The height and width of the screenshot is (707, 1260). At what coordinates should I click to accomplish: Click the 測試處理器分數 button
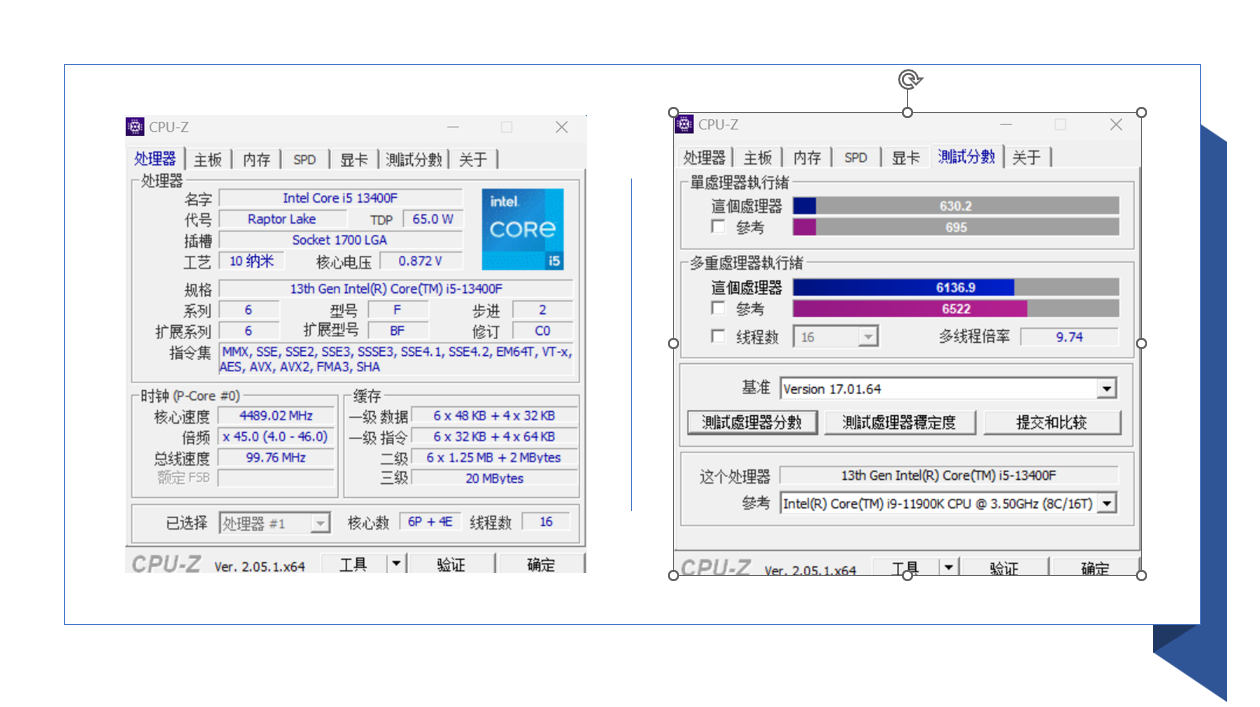[752, 422]
